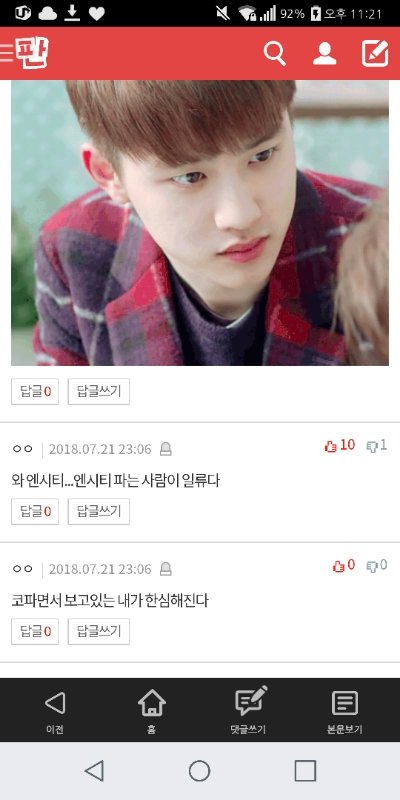Open 본문보기 in bottom bar
The image size is (400, 800).
click(345, 711)
